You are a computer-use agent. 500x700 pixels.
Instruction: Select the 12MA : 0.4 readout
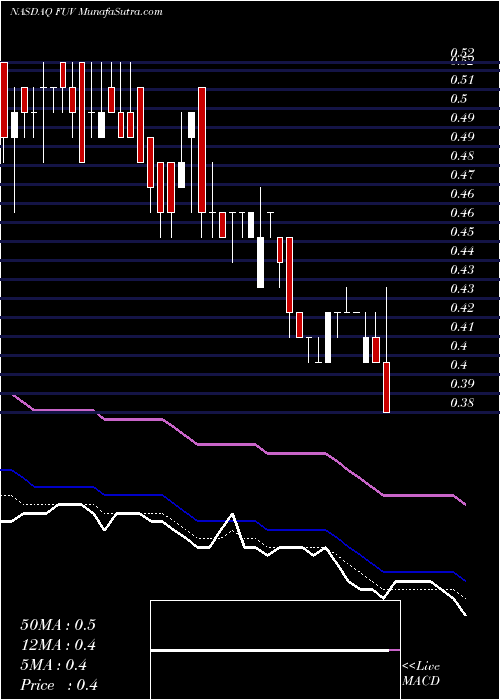tap(58, 645)
